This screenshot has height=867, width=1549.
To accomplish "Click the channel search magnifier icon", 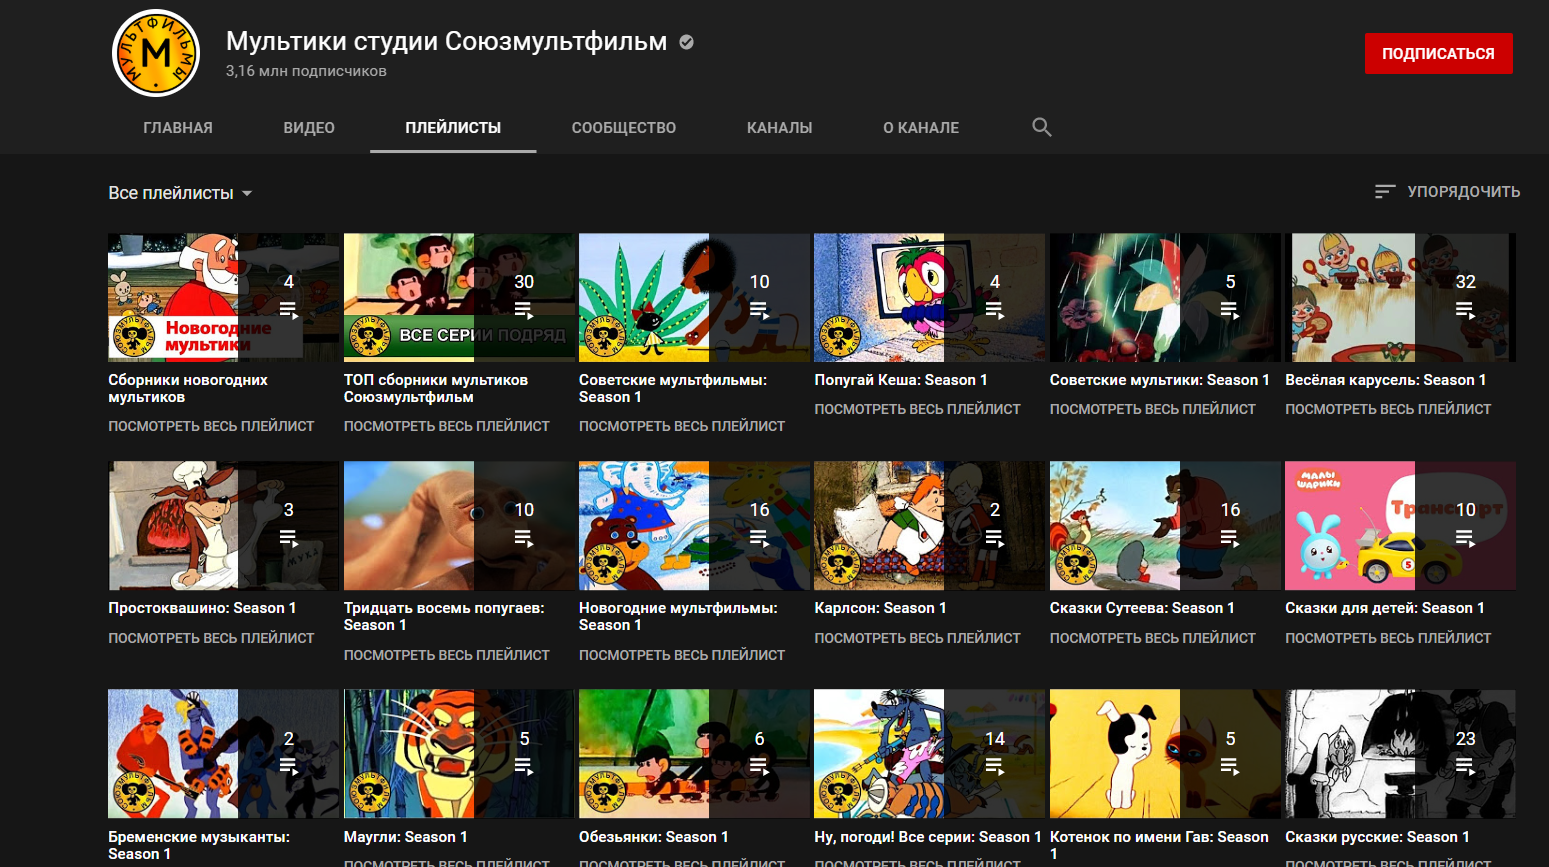I will [x=1041, y=127].
